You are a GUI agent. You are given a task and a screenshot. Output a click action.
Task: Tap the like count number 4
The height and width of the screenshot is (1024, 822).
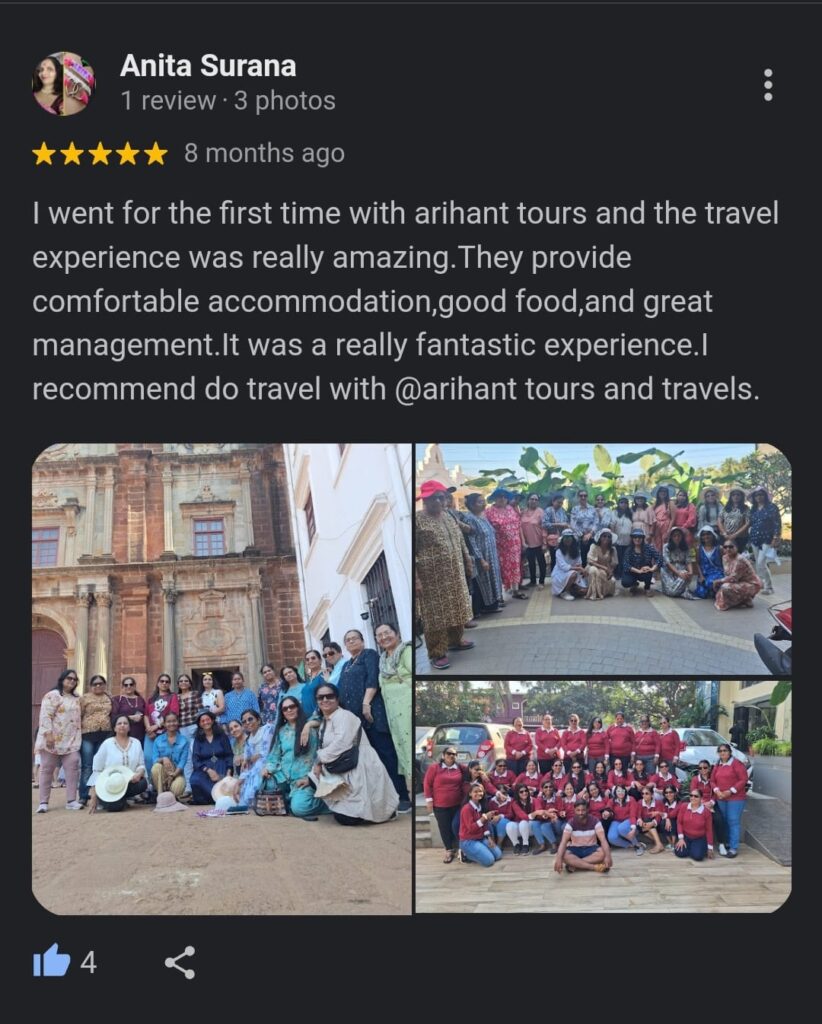coord(89,963)
